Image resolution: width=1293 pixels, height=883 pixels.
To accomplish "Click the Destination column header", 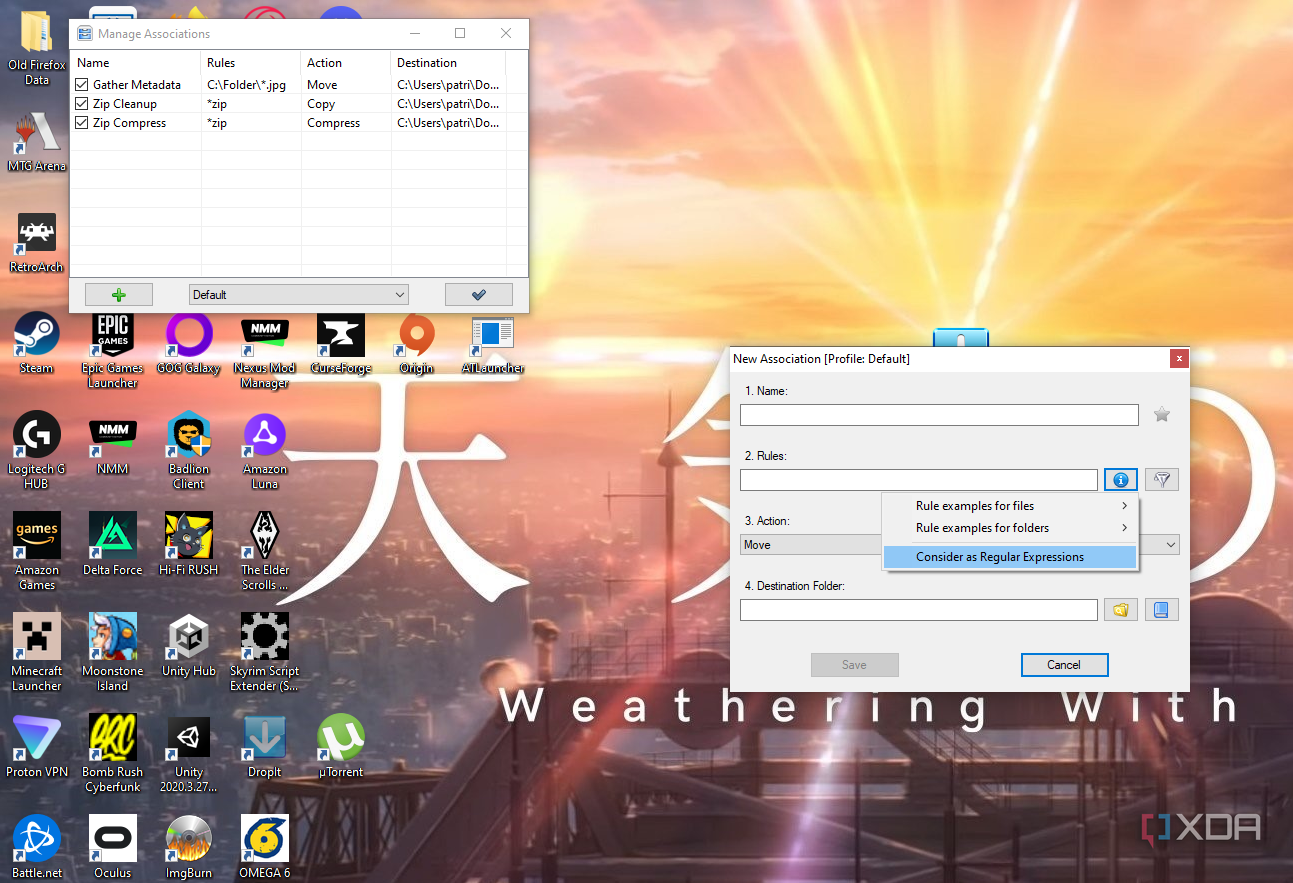I will click(449, 63).
